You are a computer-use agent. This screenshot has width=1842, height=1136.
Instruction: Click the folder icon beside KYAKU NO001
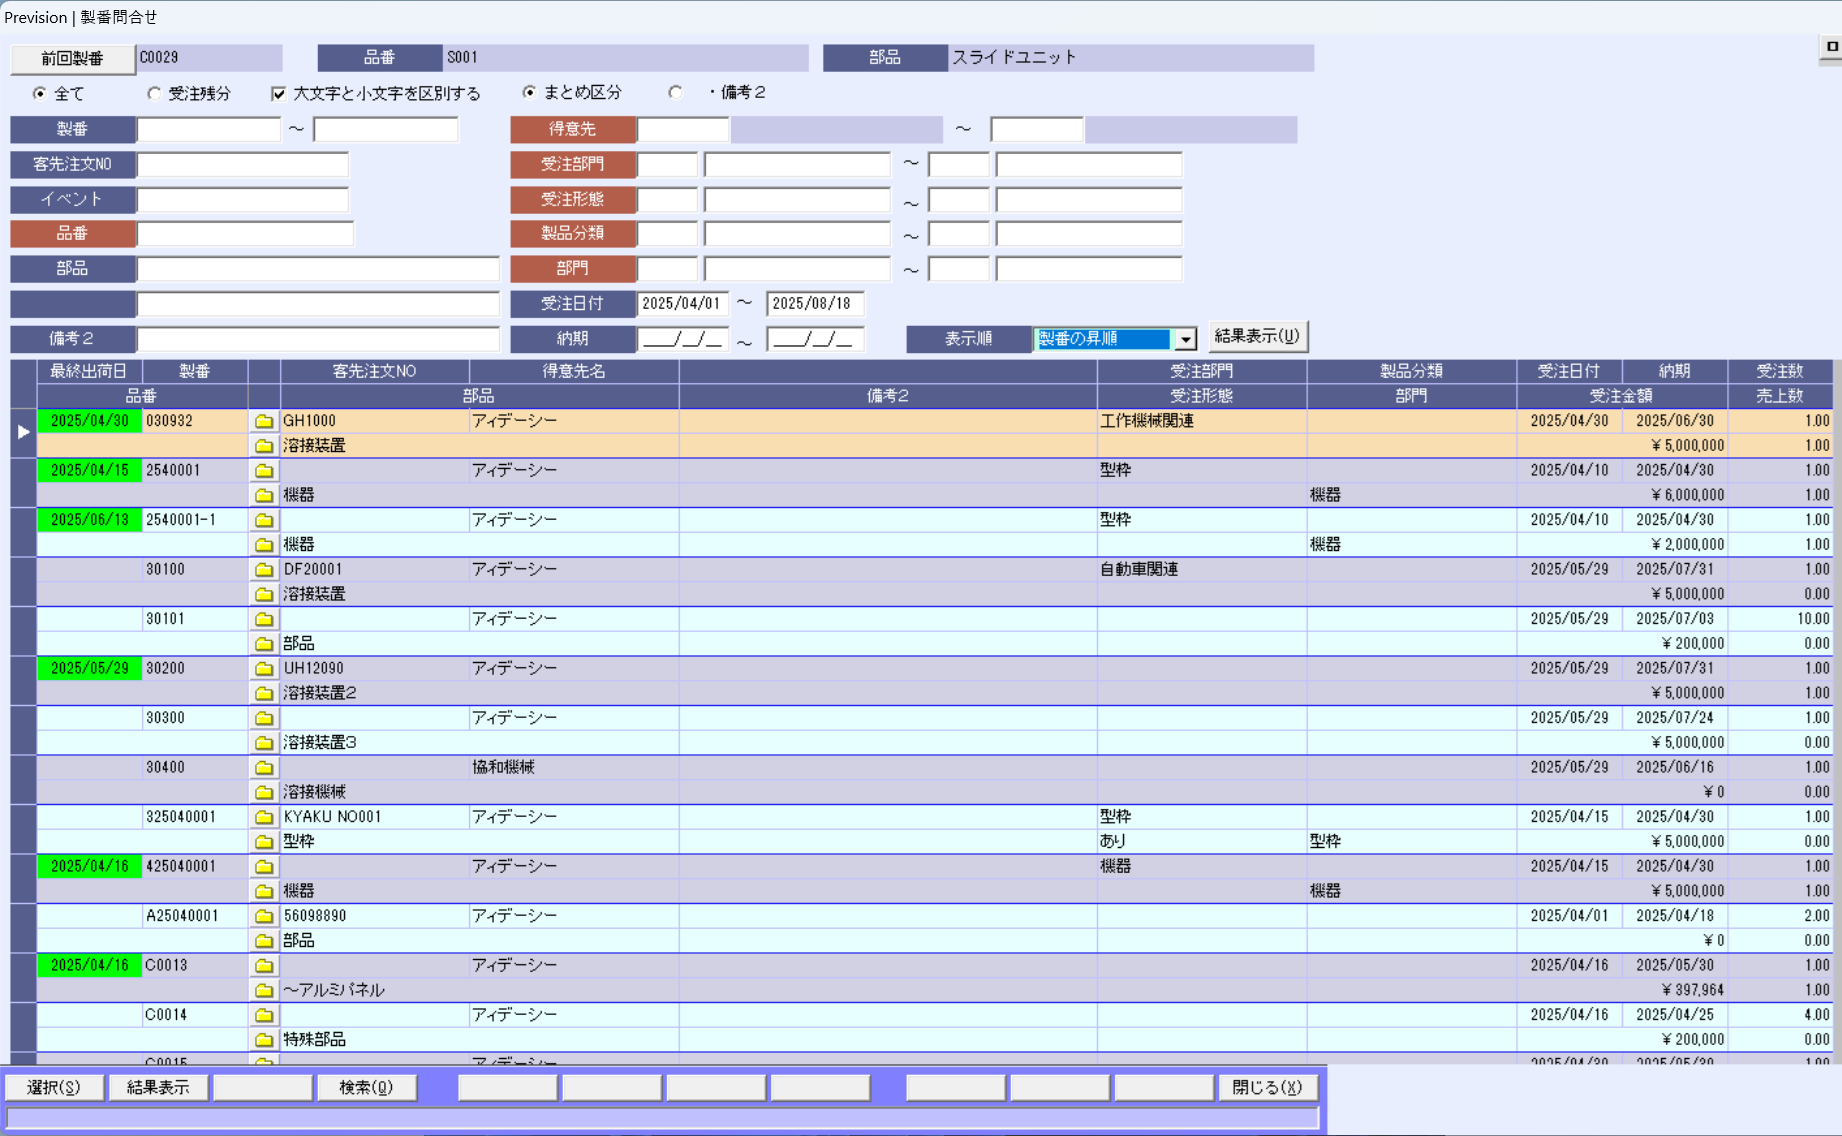tap(264, 817)
